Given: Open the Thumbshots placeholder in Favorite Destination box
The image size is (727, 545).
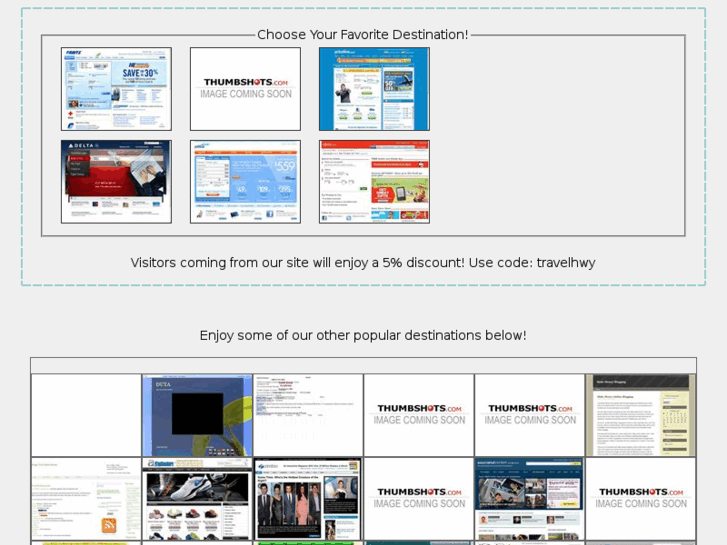Looking at the screenshot, I should click(245, 89).
